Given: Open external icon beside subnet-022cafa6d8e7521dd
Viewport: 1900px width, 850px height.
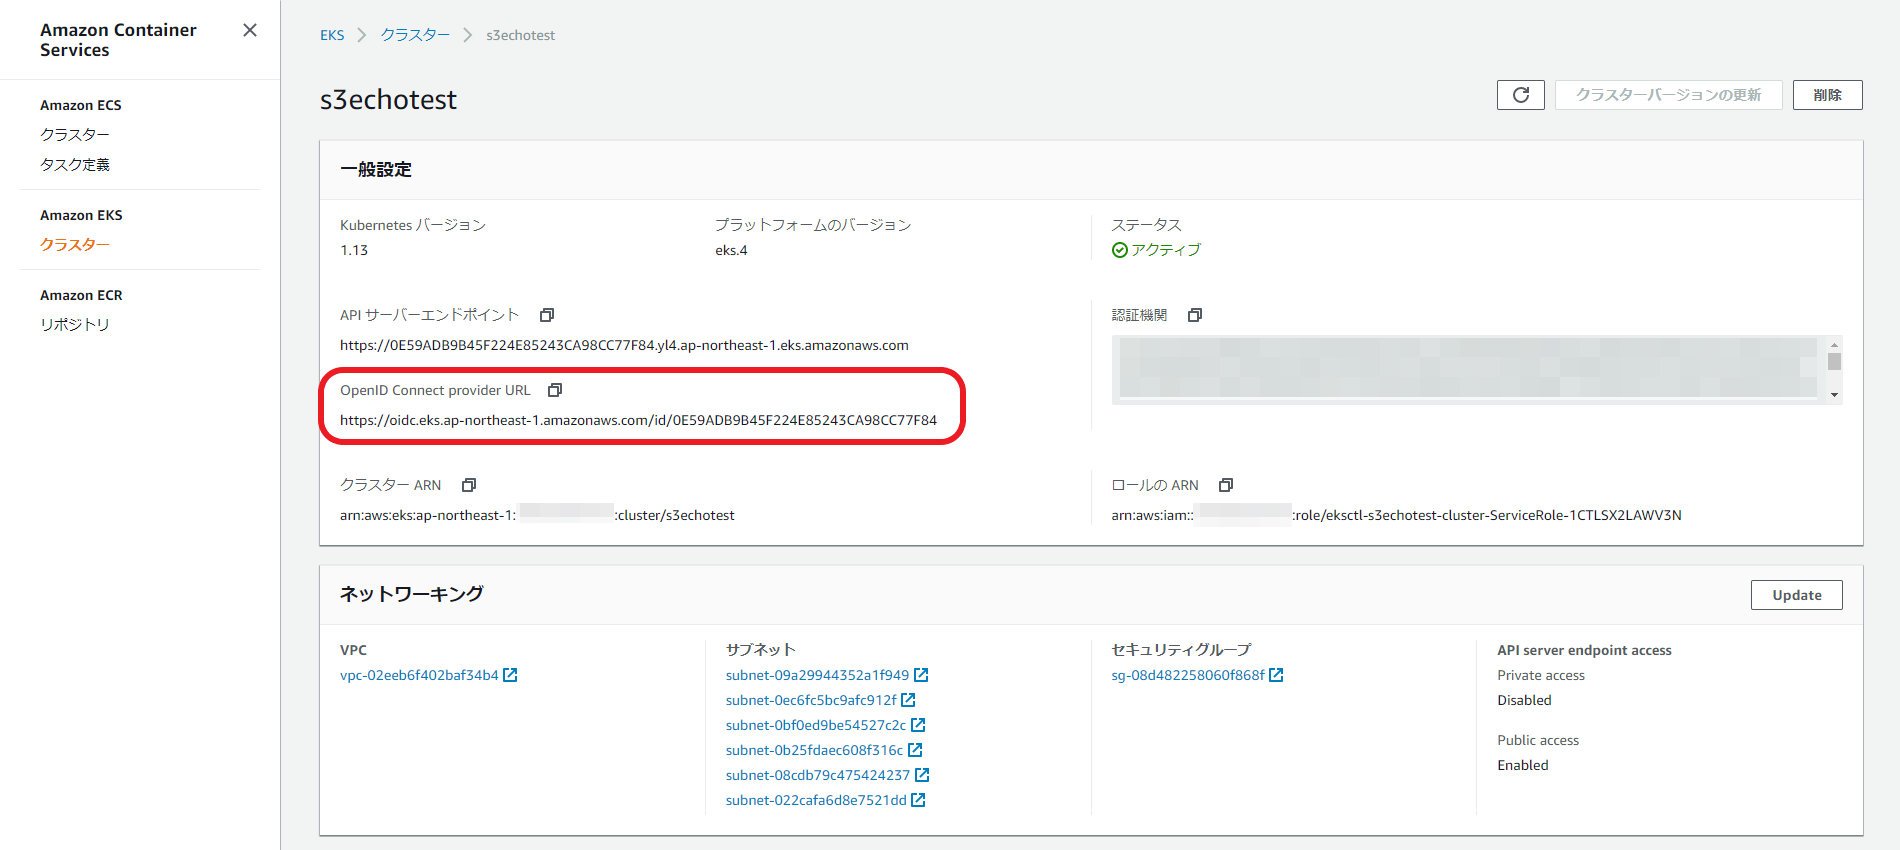Looking at the screenshot, I should tap(918, 800).
